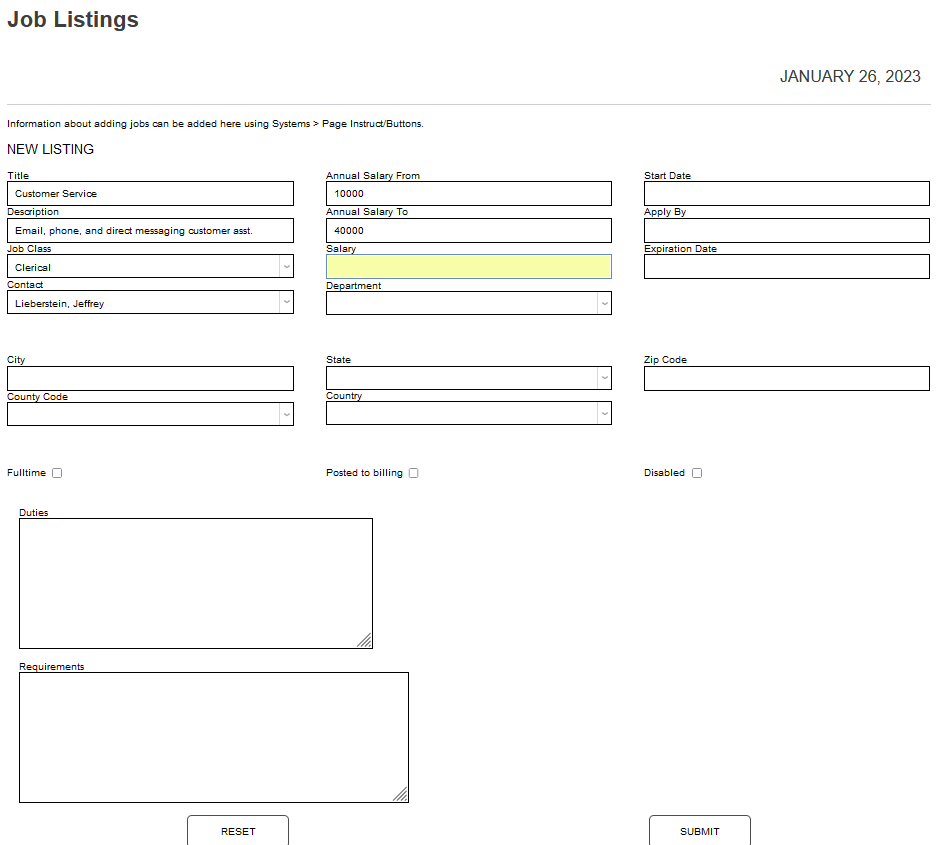
Task: Click the Apply By date field
Action: (x=786, y=230)
